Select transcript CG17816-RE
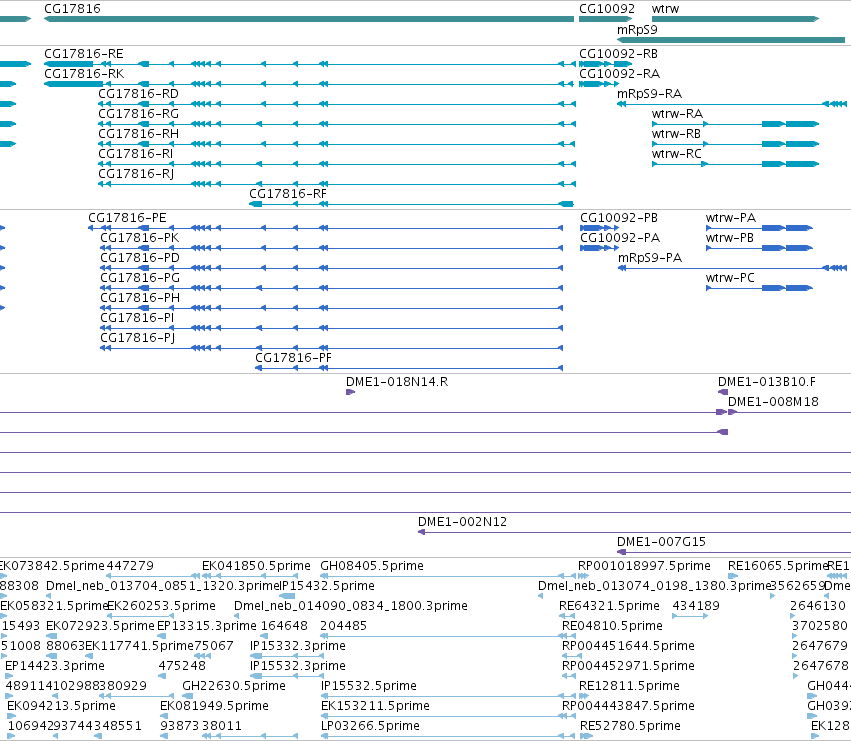Screen dimensions: 851x741 pos(84,54)
